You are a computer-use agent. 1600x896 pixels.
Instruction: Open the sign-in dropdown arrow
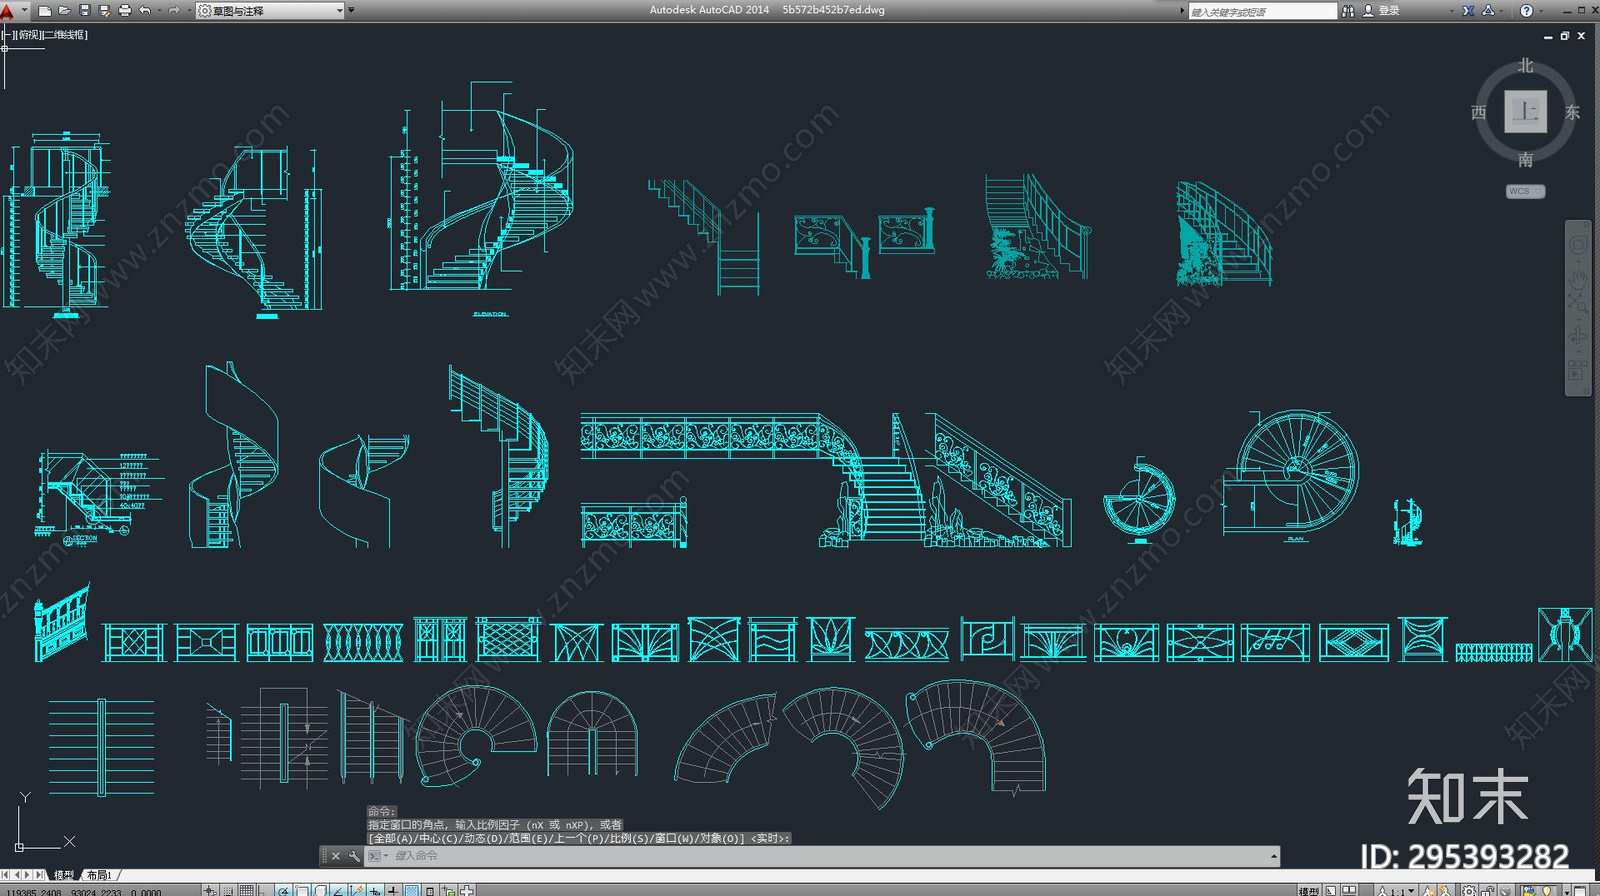pyautogui.click(x=1452, y=11)
